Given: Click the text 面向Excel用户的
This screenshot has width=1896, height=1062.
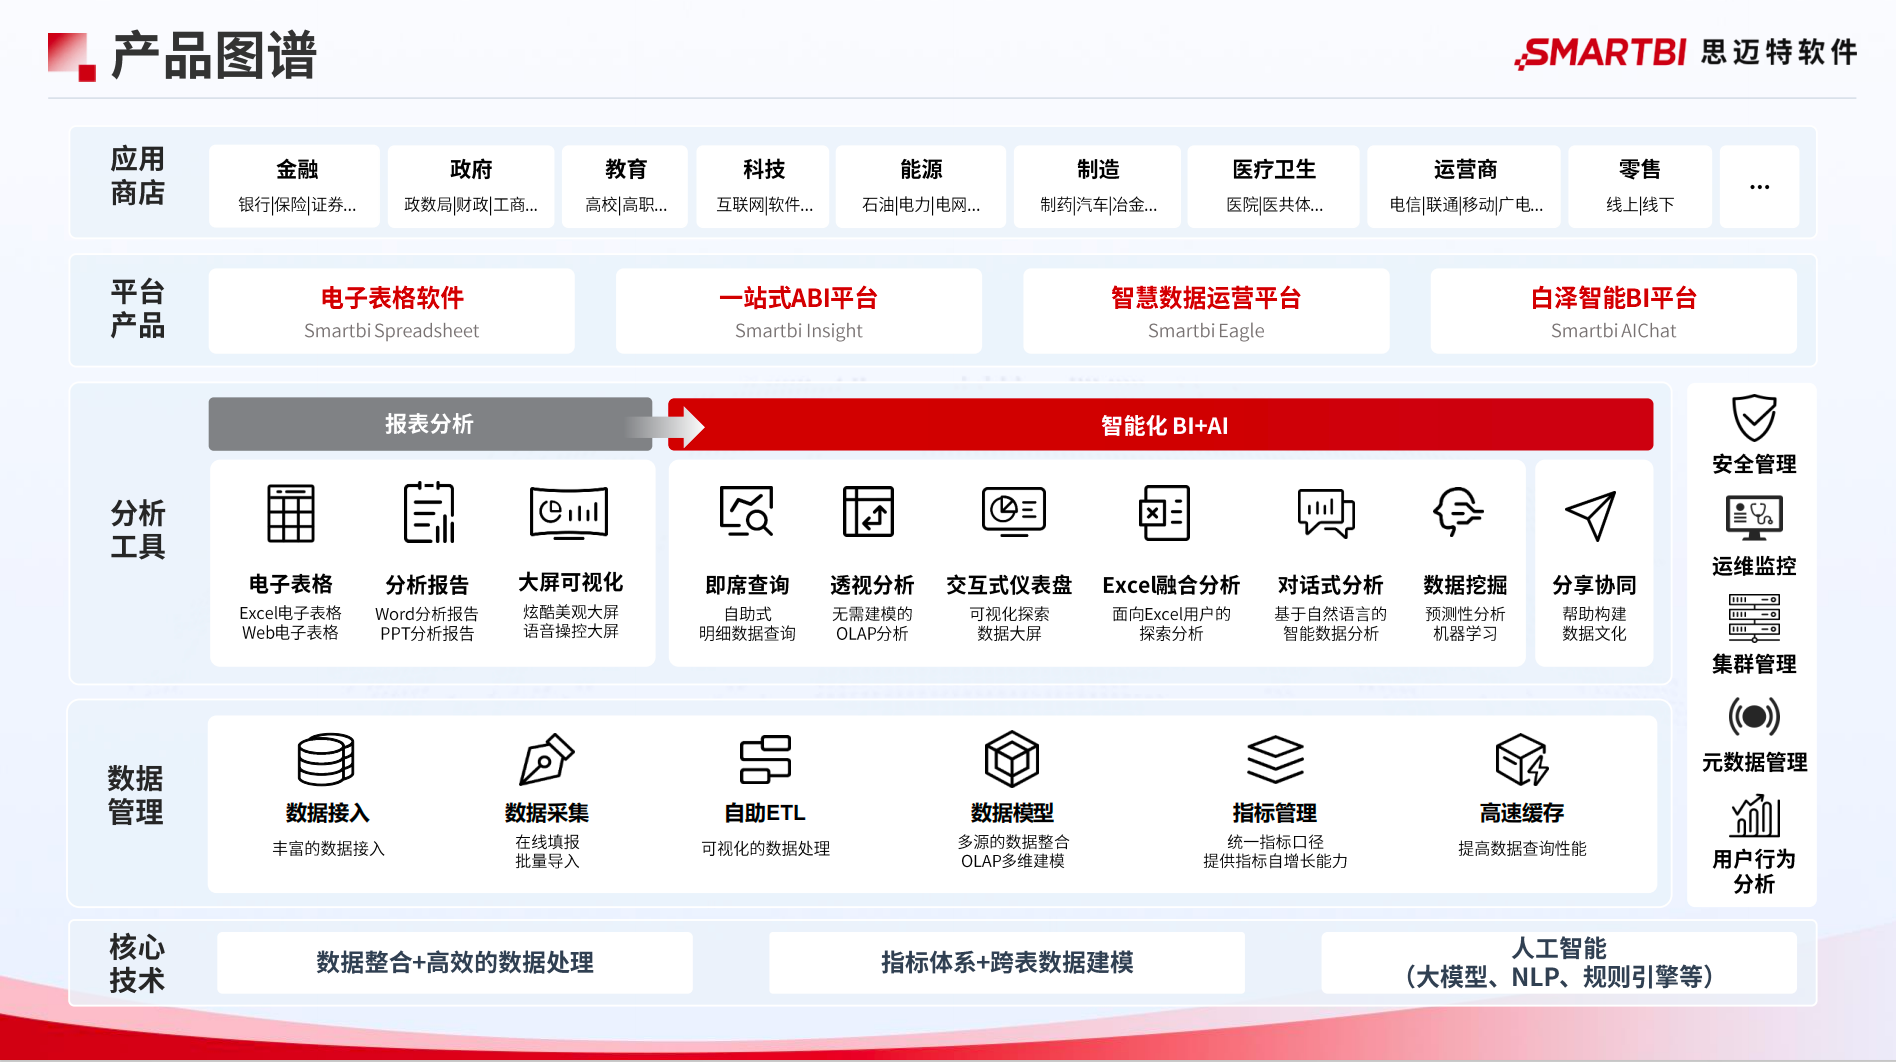Looking at the screenshot, I should [x=1171, y=614].
